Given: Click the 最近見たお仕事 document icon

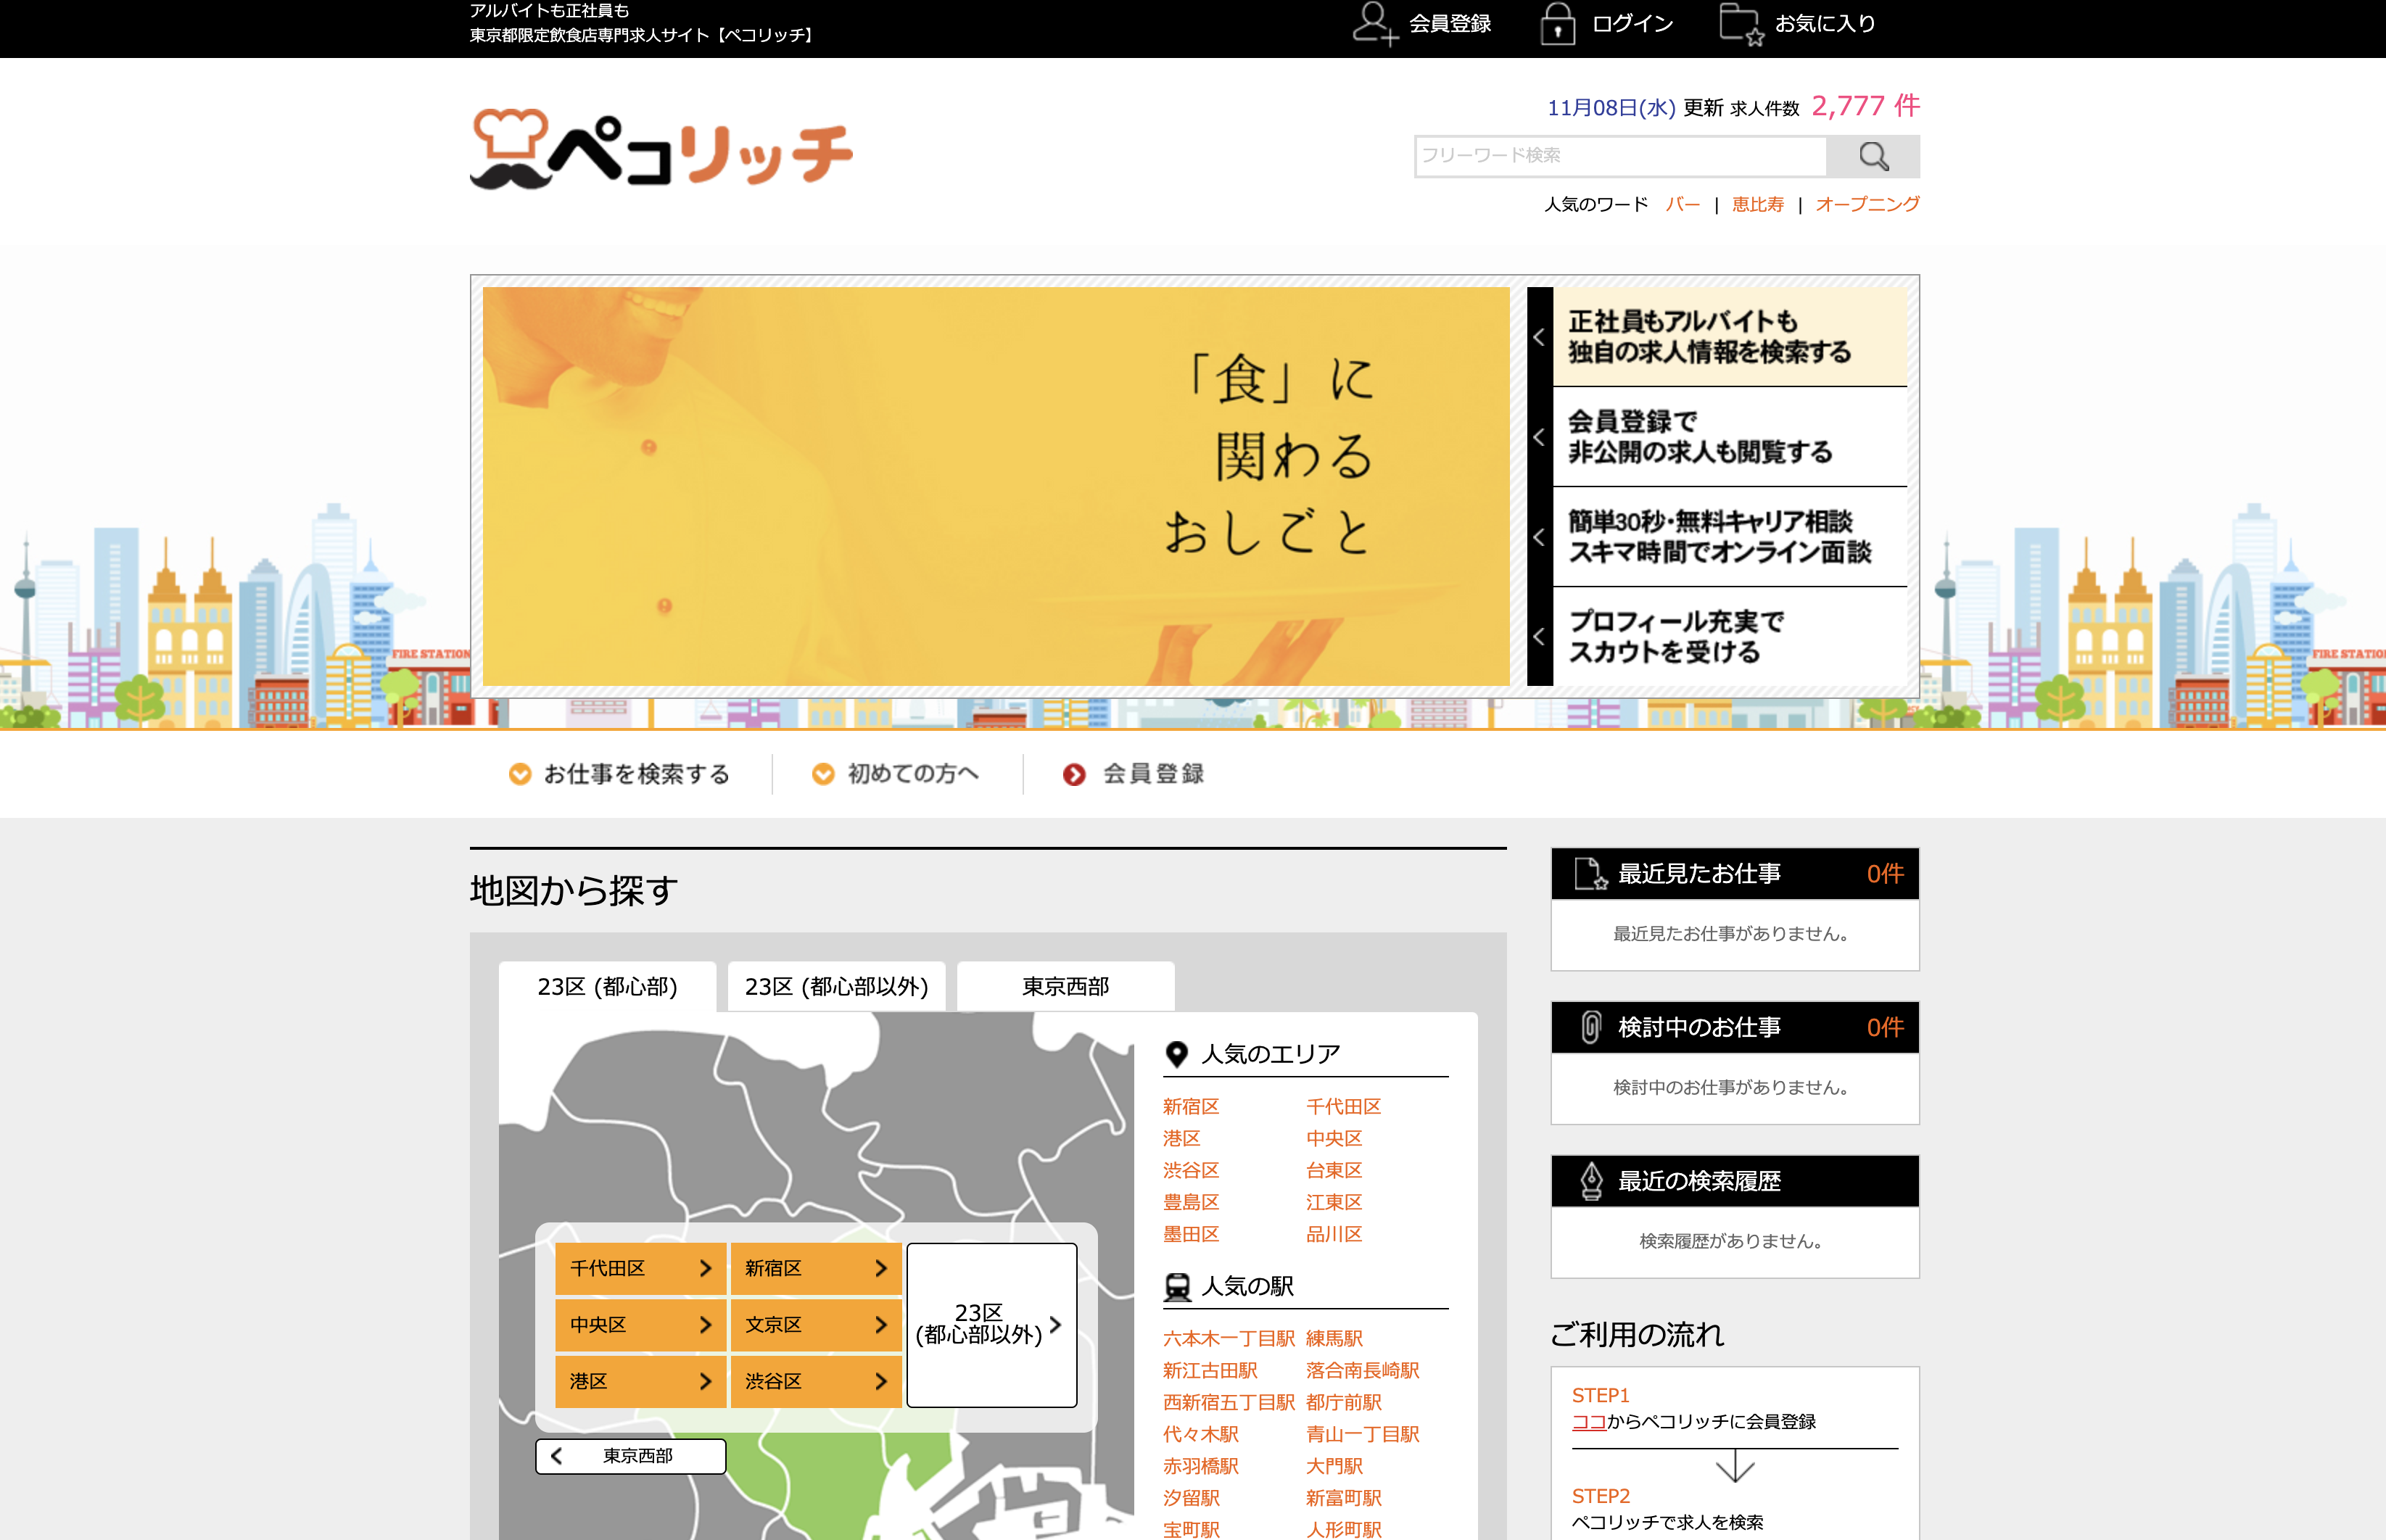Looking at the screenshot, I should click(1589, 873).
